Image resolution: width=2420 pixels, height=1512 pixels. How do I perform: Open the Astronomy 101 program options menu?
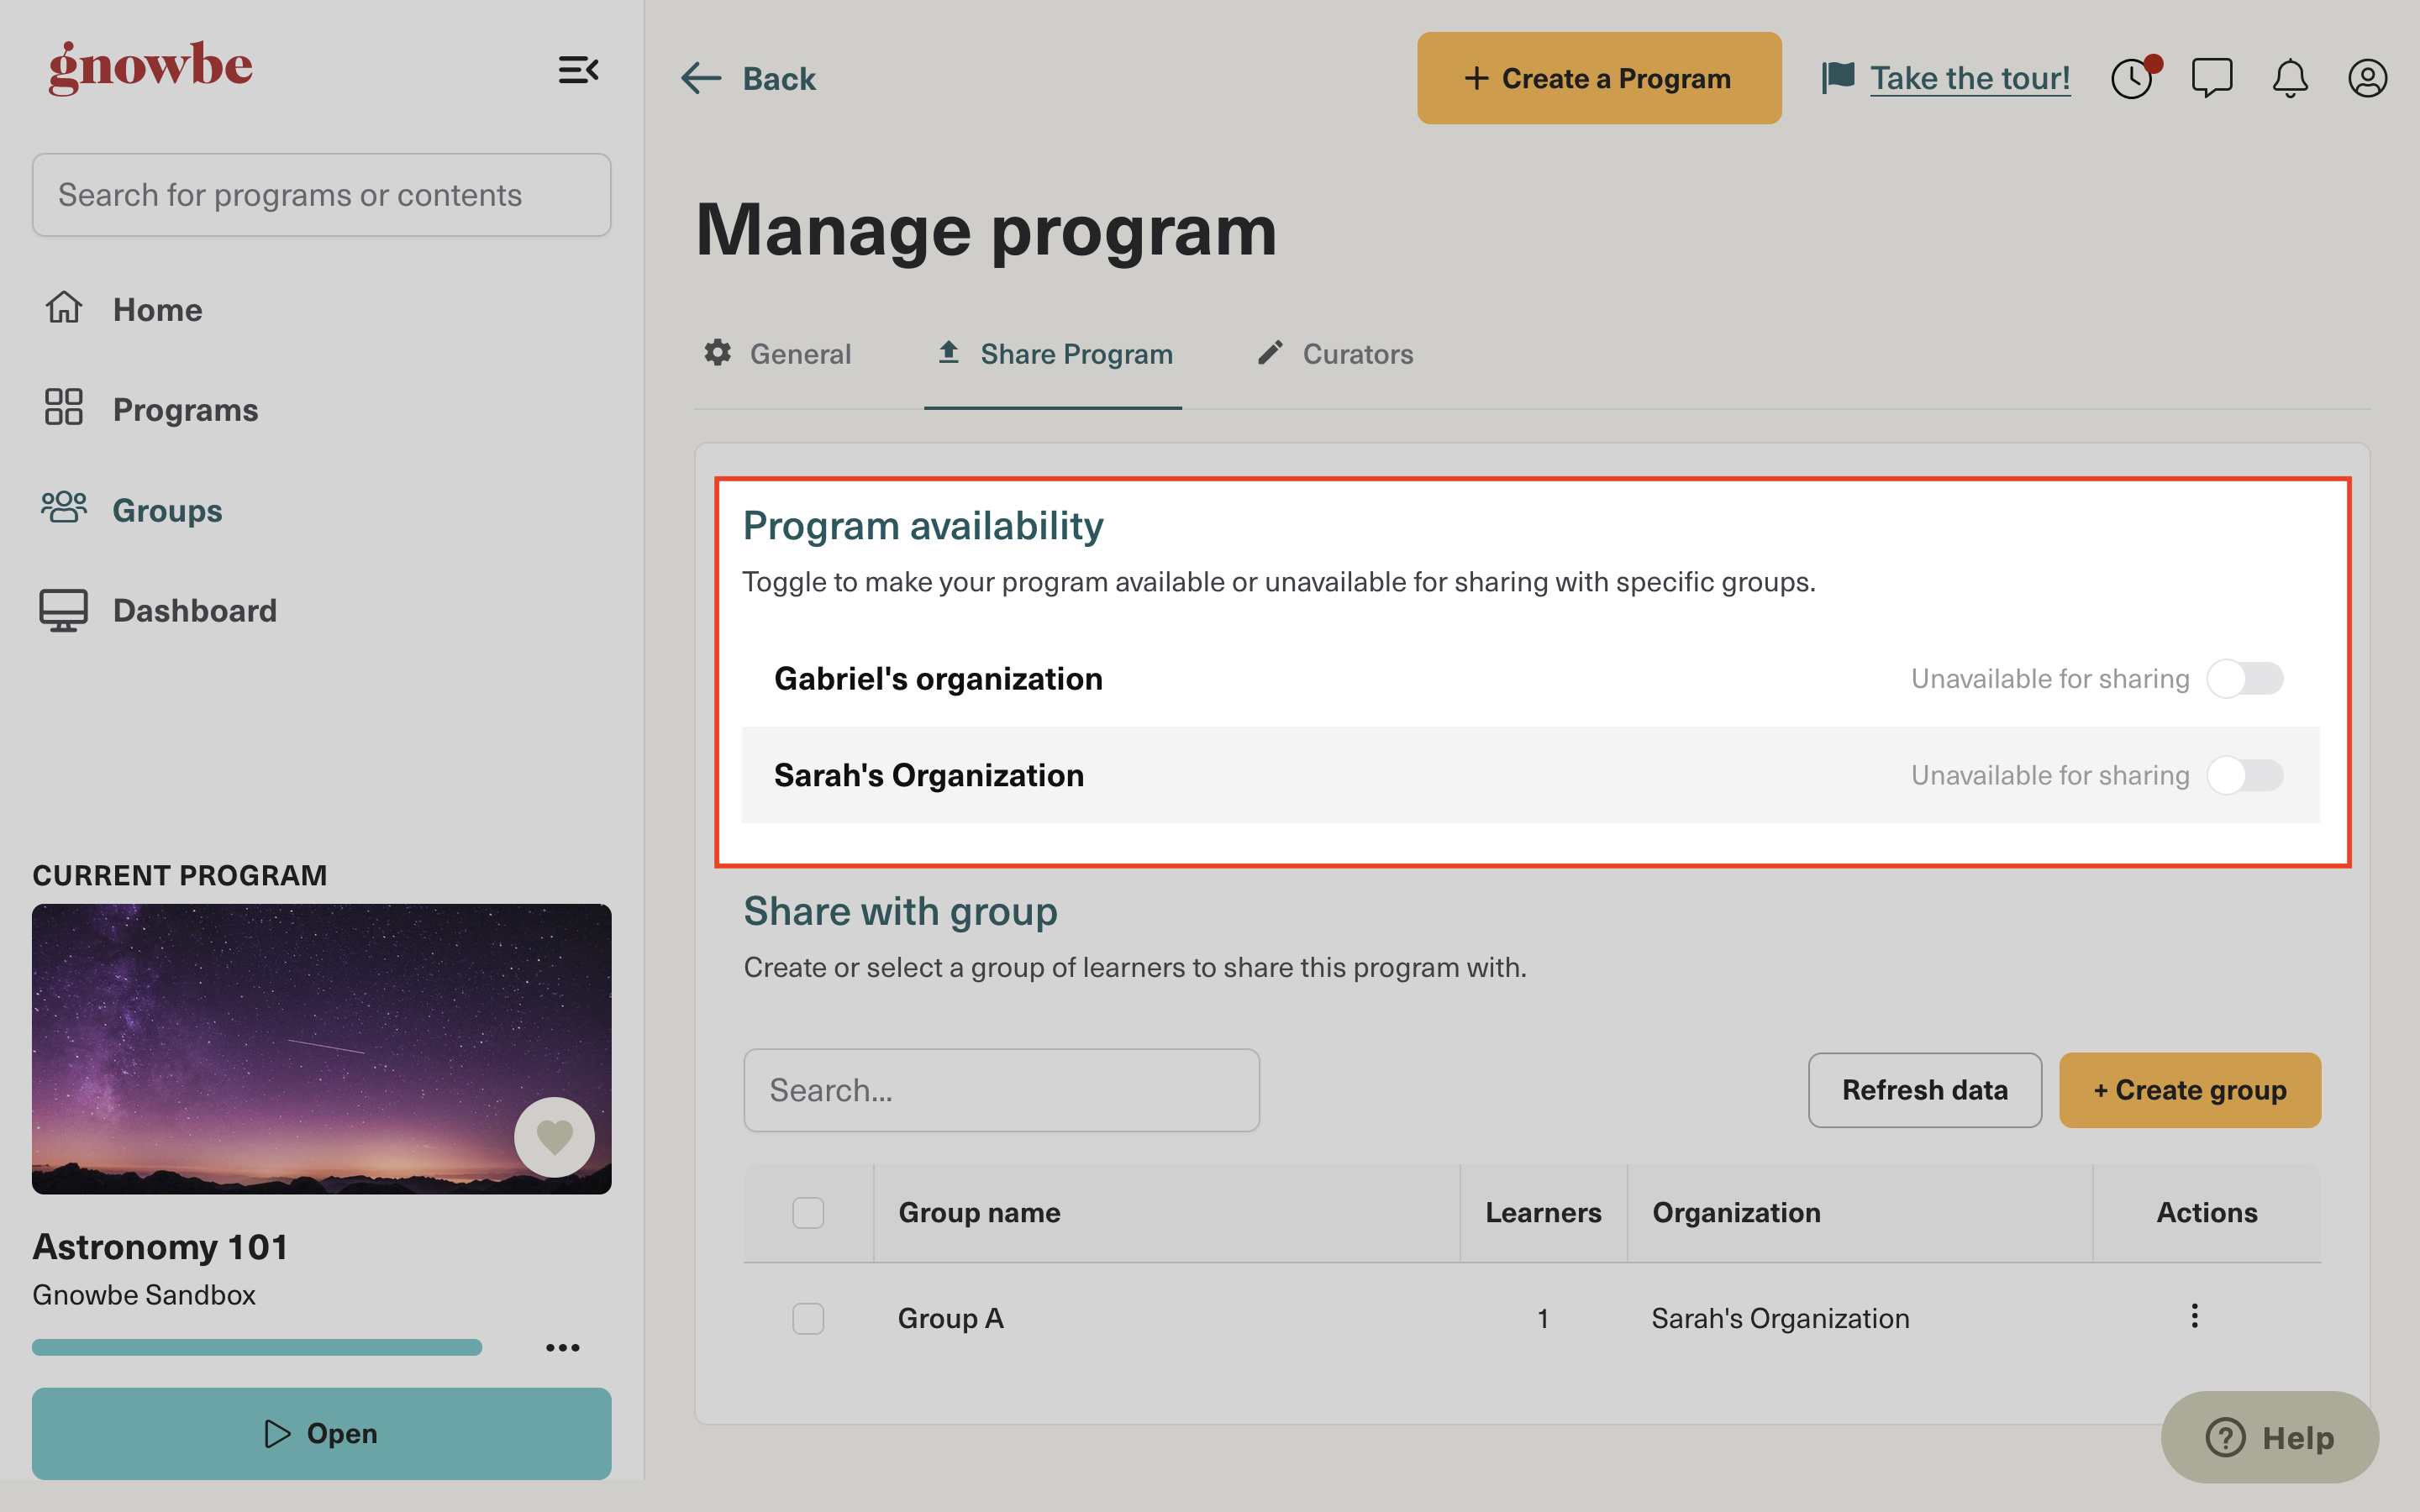coord(563,1347)
